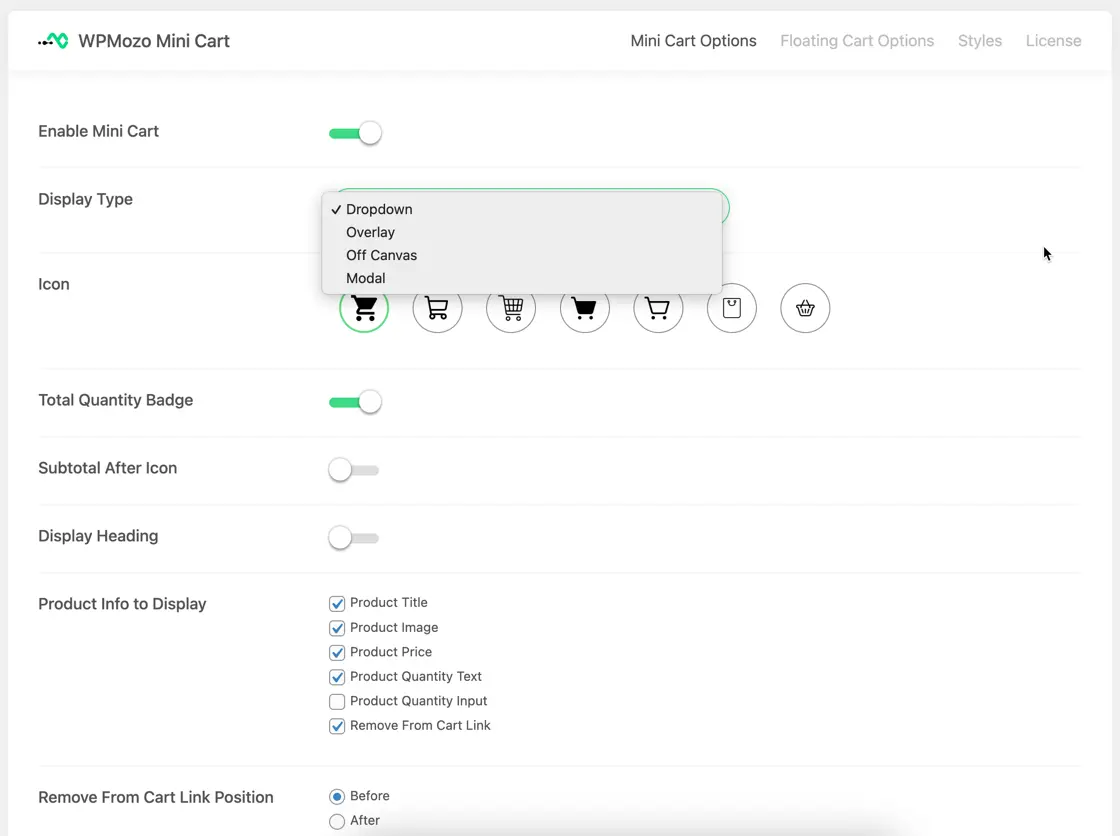This screenshot has width=1120, height=836.
Task: Go to the License tab
Action: click(x=1053, y=41)
